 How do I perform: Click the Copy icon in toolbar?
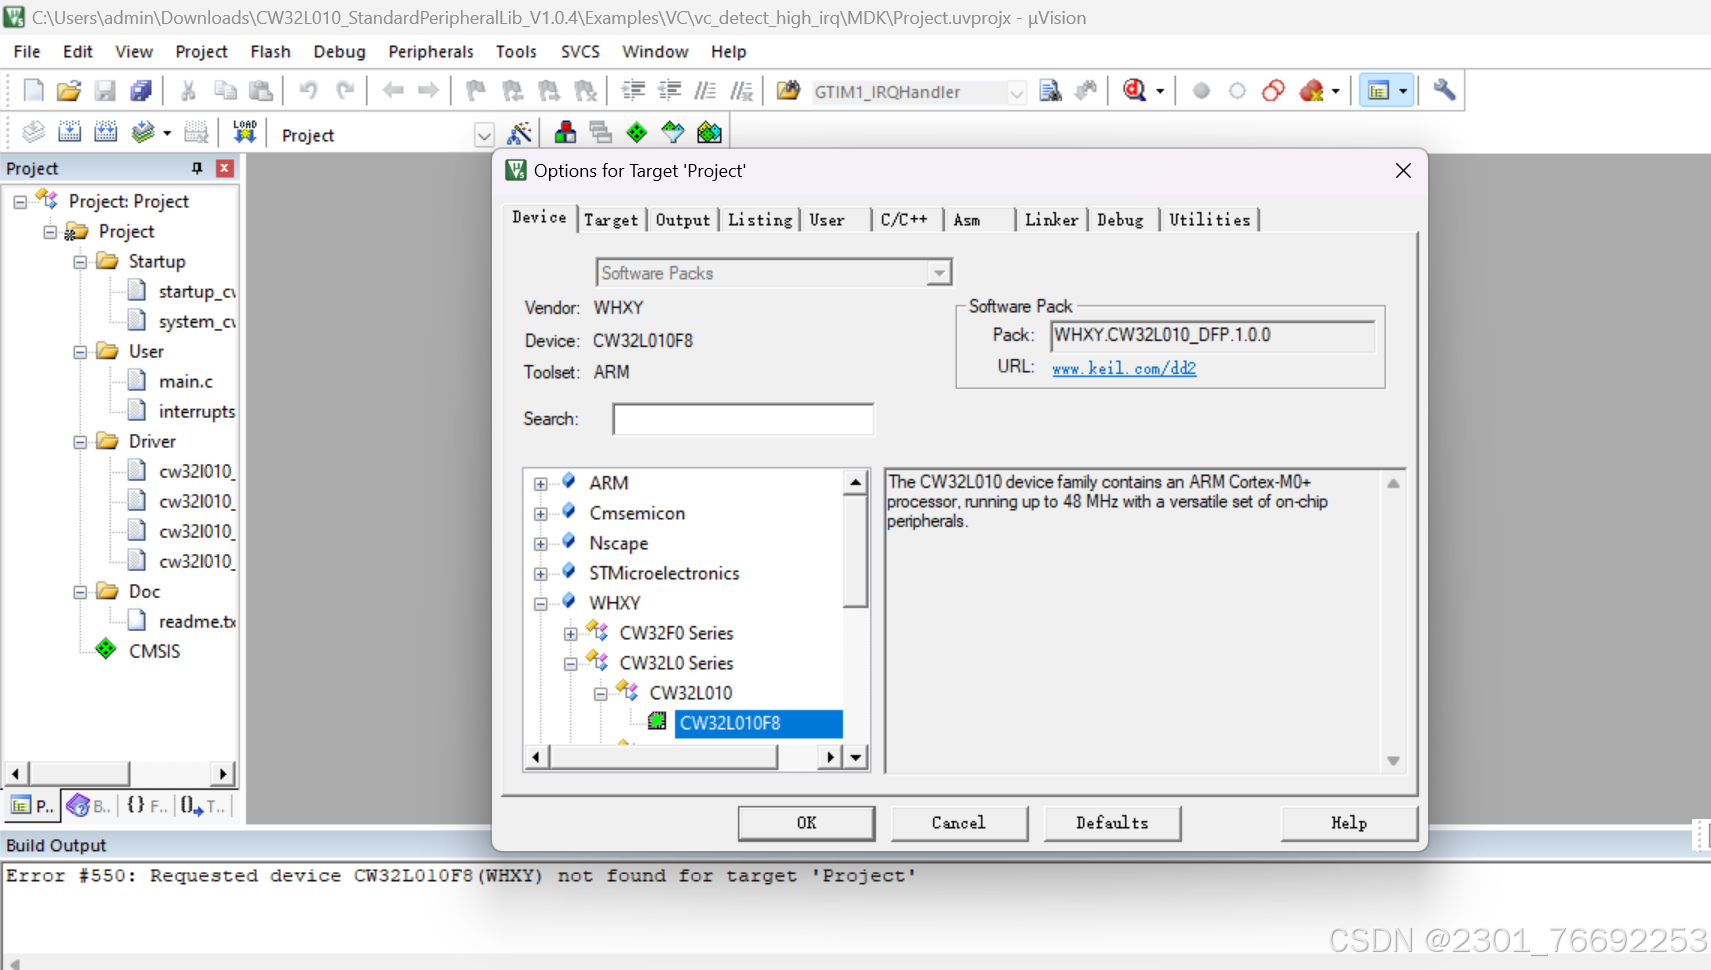(x=225, y=91)
